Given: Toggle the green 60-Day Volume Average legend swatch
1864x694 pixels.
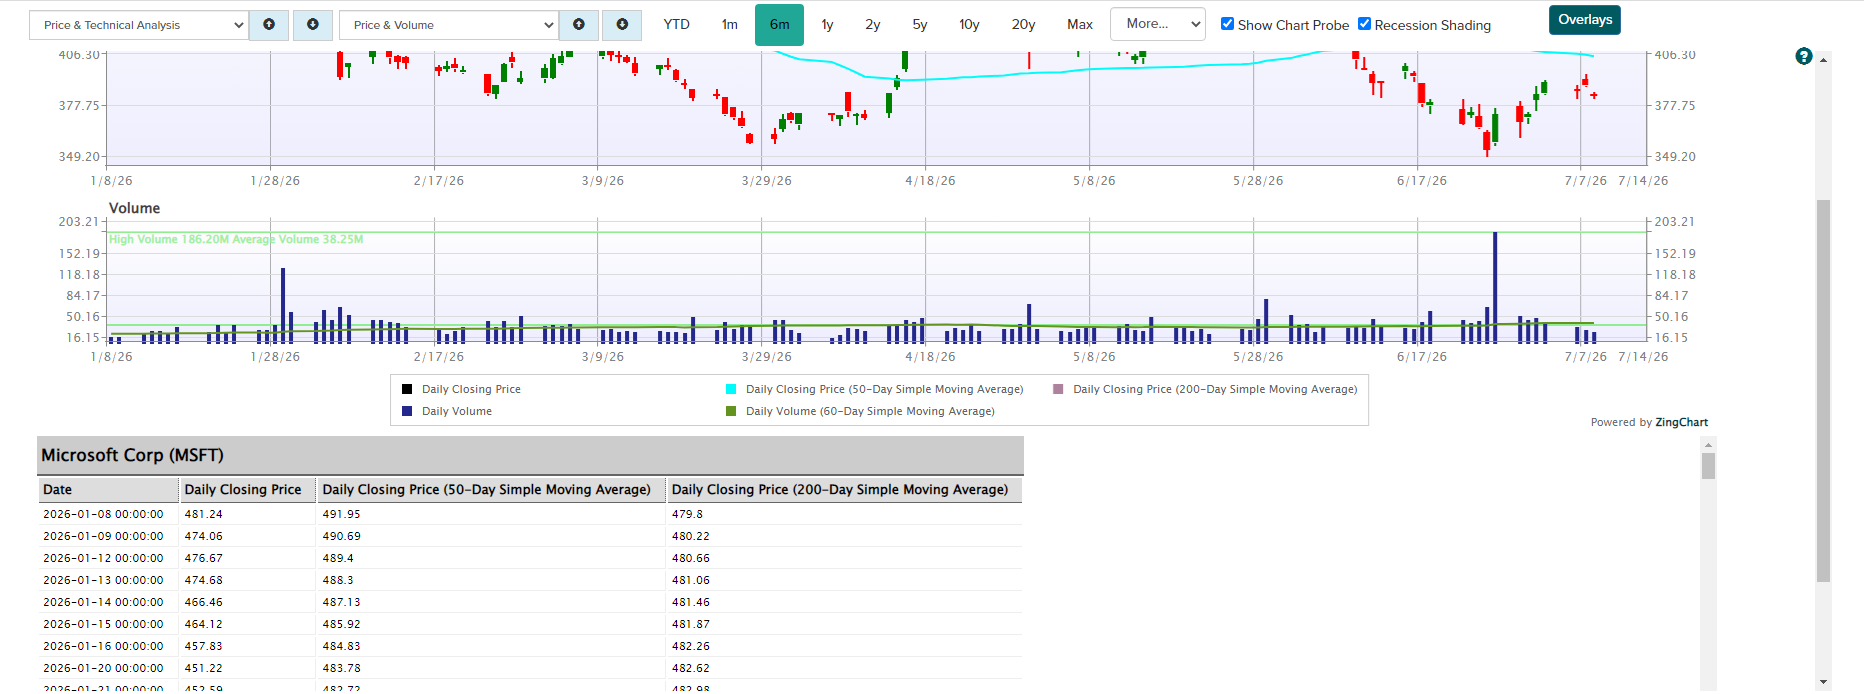Looking at the screenshot, I should (731, 411).
